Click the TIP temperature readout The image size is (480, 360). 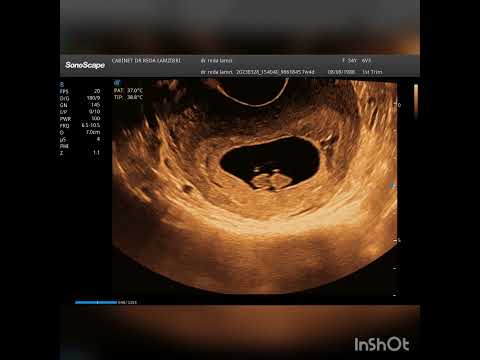click(x=128, y=97)
